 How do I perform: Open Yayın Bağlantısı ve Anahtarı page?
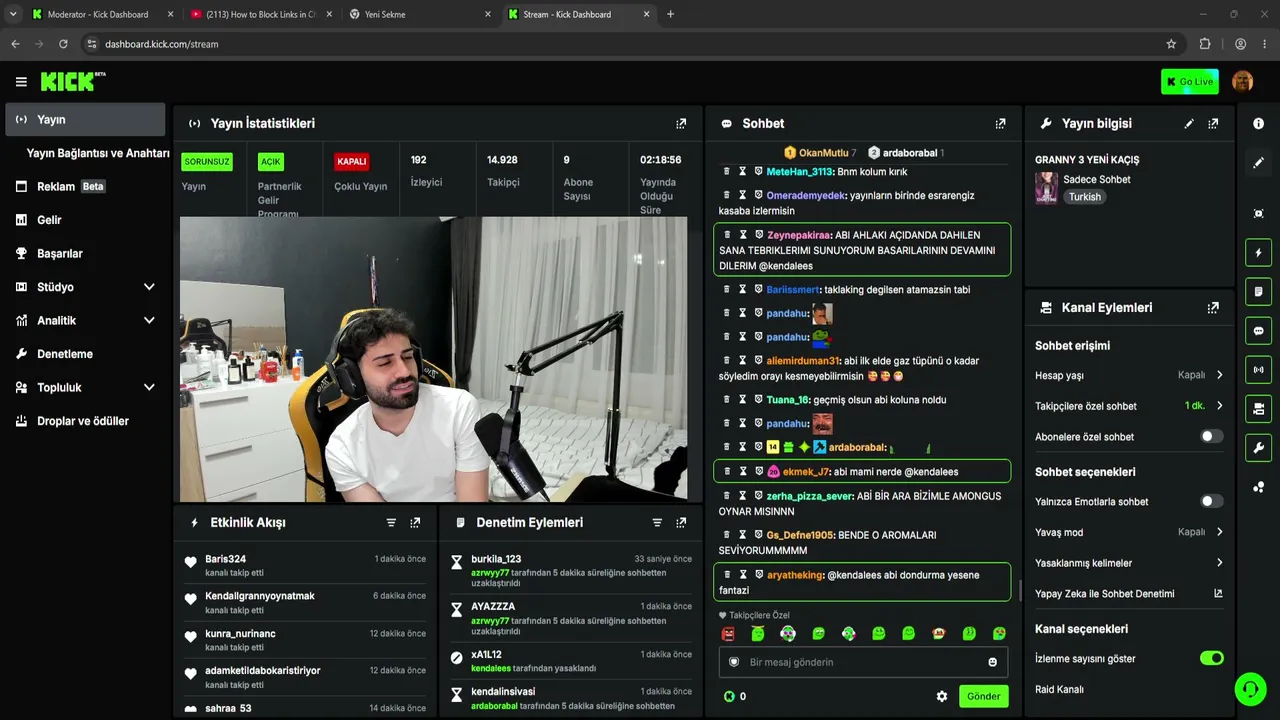tap(98, 153)
